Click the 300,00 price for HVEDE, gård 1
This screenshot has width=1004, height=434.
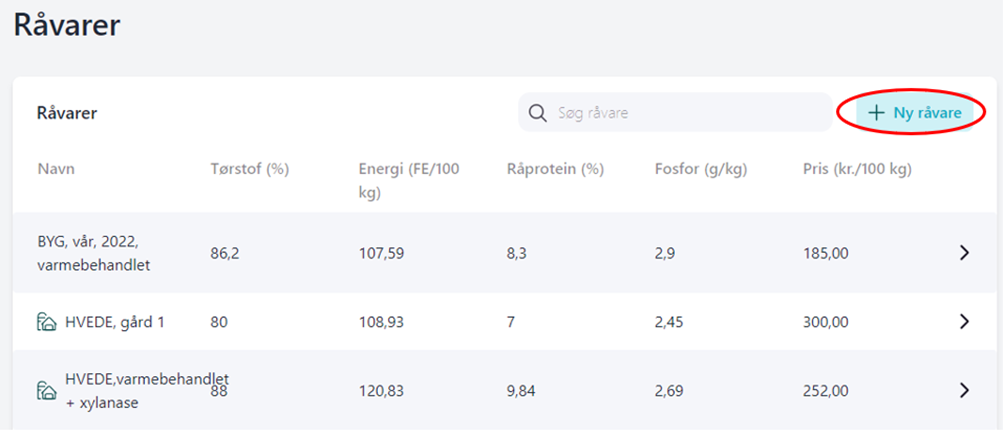tap(826, 322)
